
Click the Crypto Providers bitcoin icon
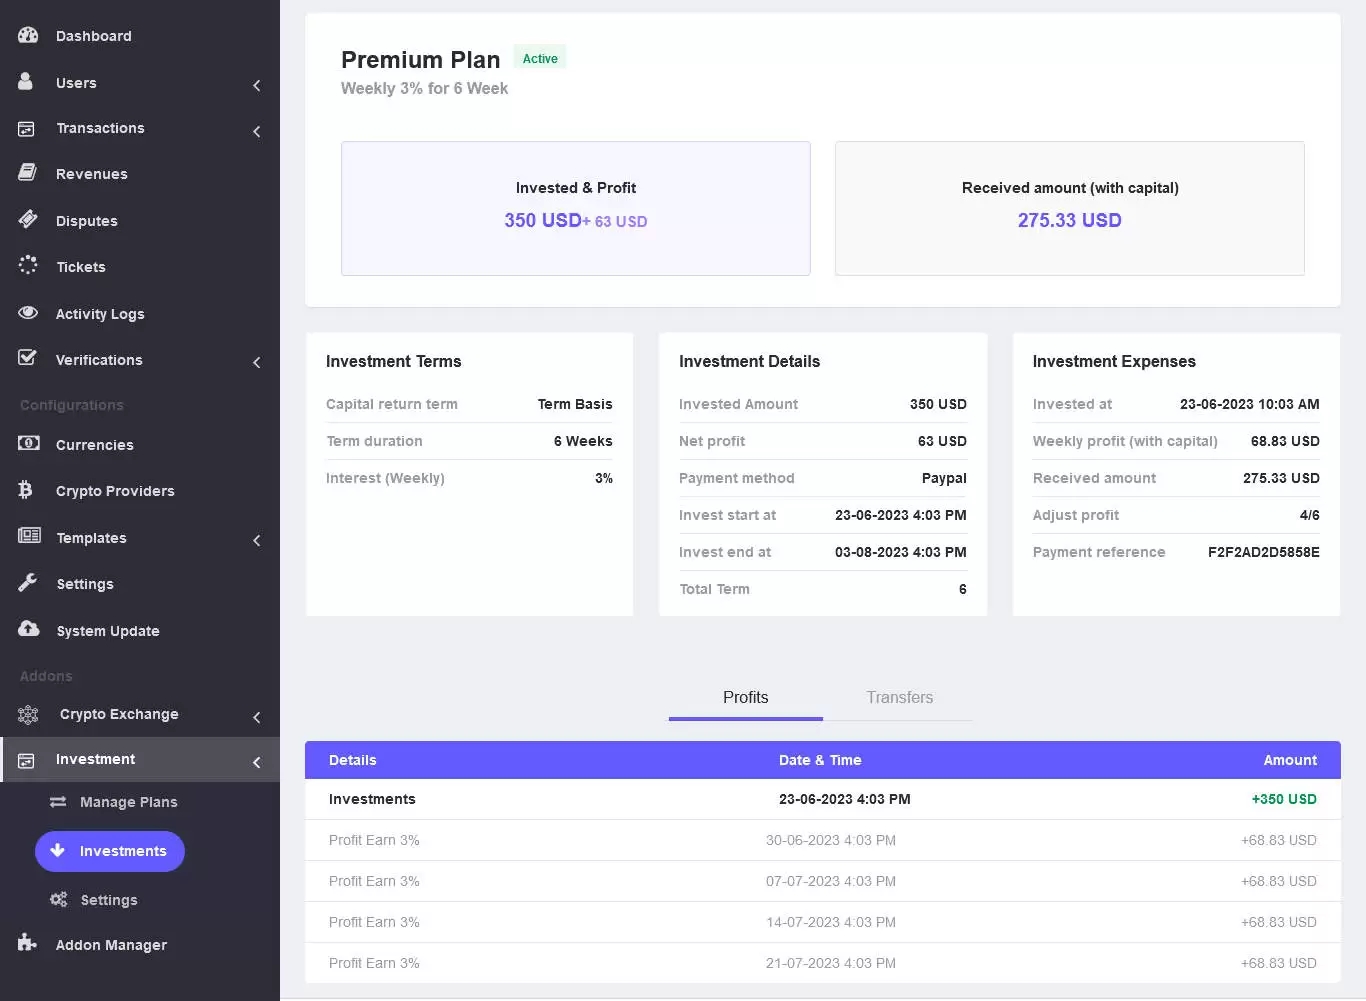tap(26, 490)
